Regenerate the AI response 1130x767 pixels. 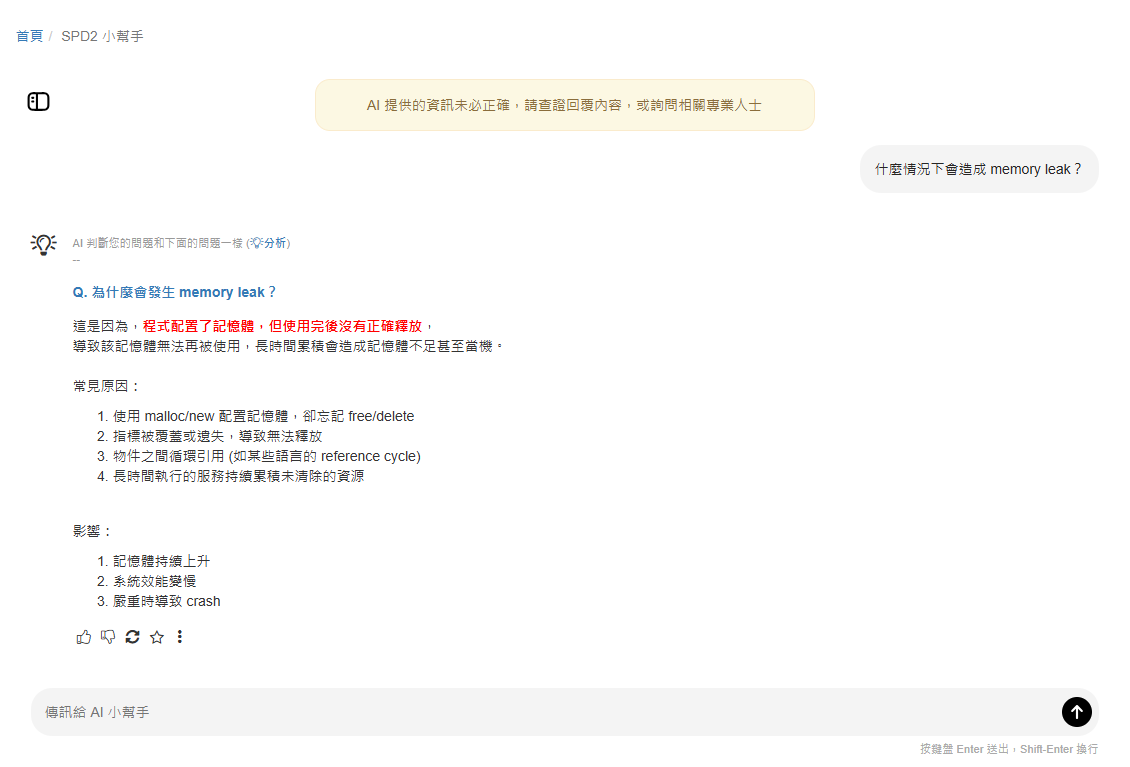click(x=132, y=637)
